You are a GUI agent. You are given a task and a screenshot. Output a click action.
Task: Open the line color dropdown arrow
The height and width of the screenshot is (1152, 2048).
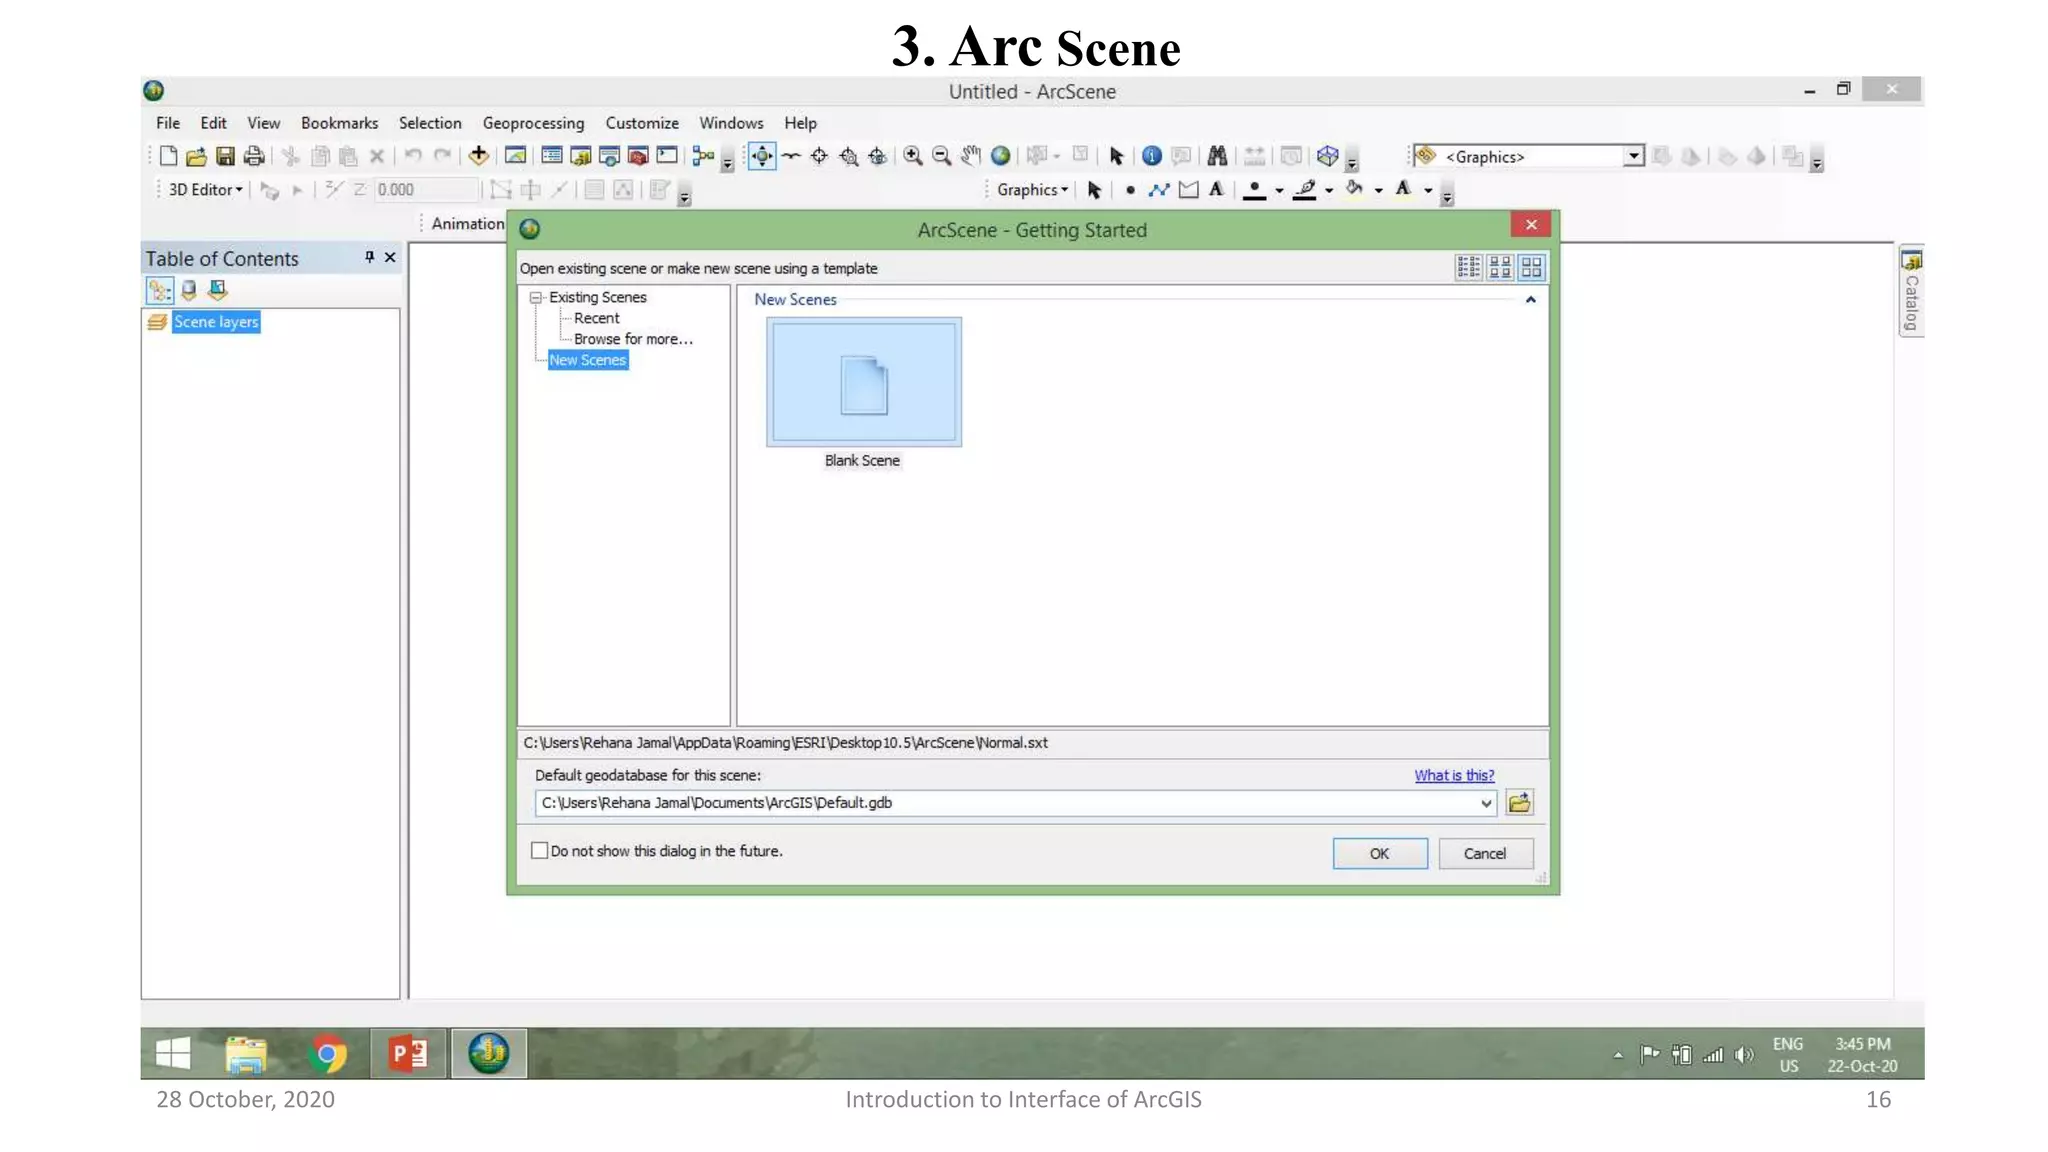pos(1329,191)
